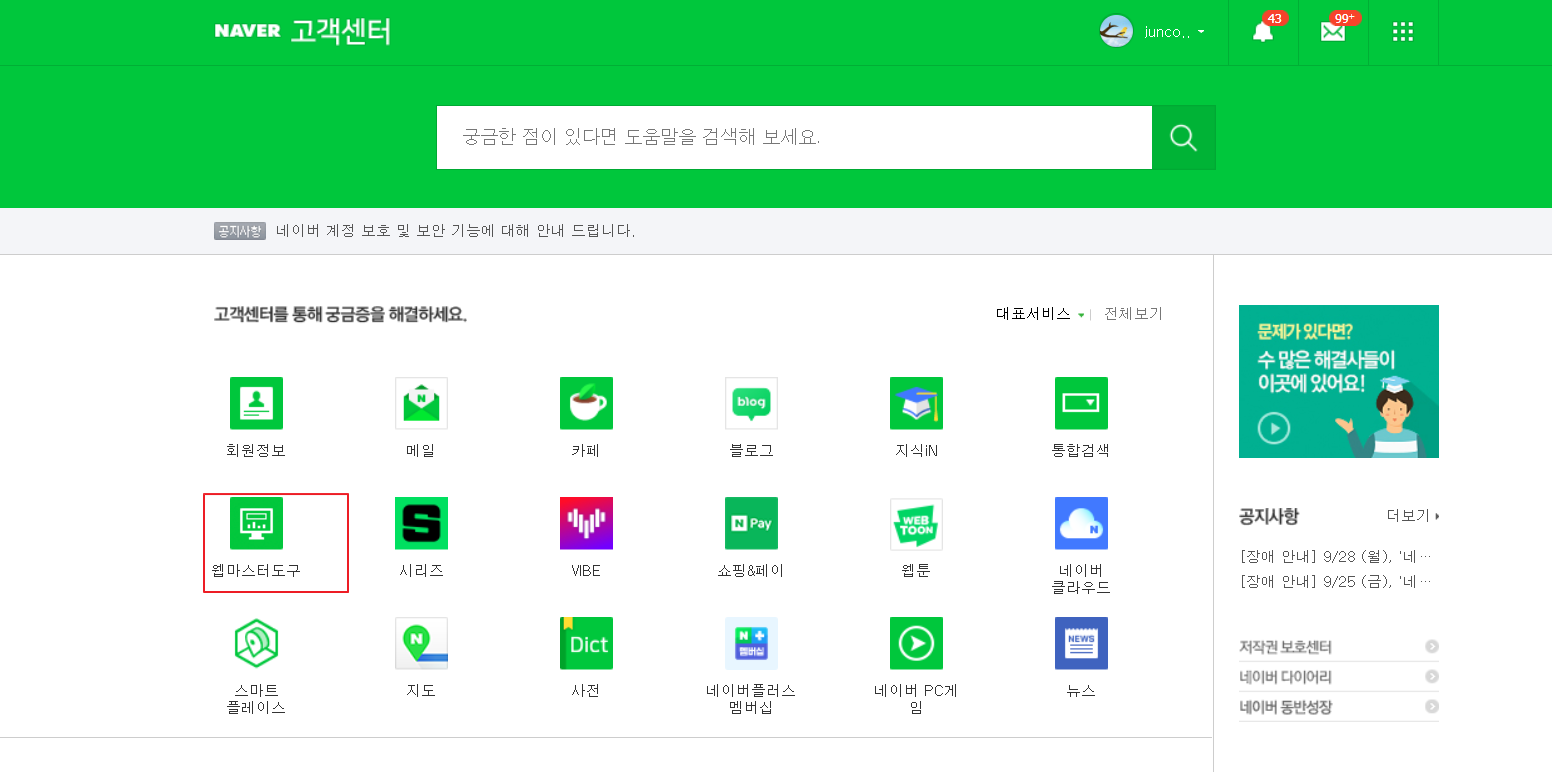
Task: Open the 블로그 blog icon
Action: tap(751, 403)
